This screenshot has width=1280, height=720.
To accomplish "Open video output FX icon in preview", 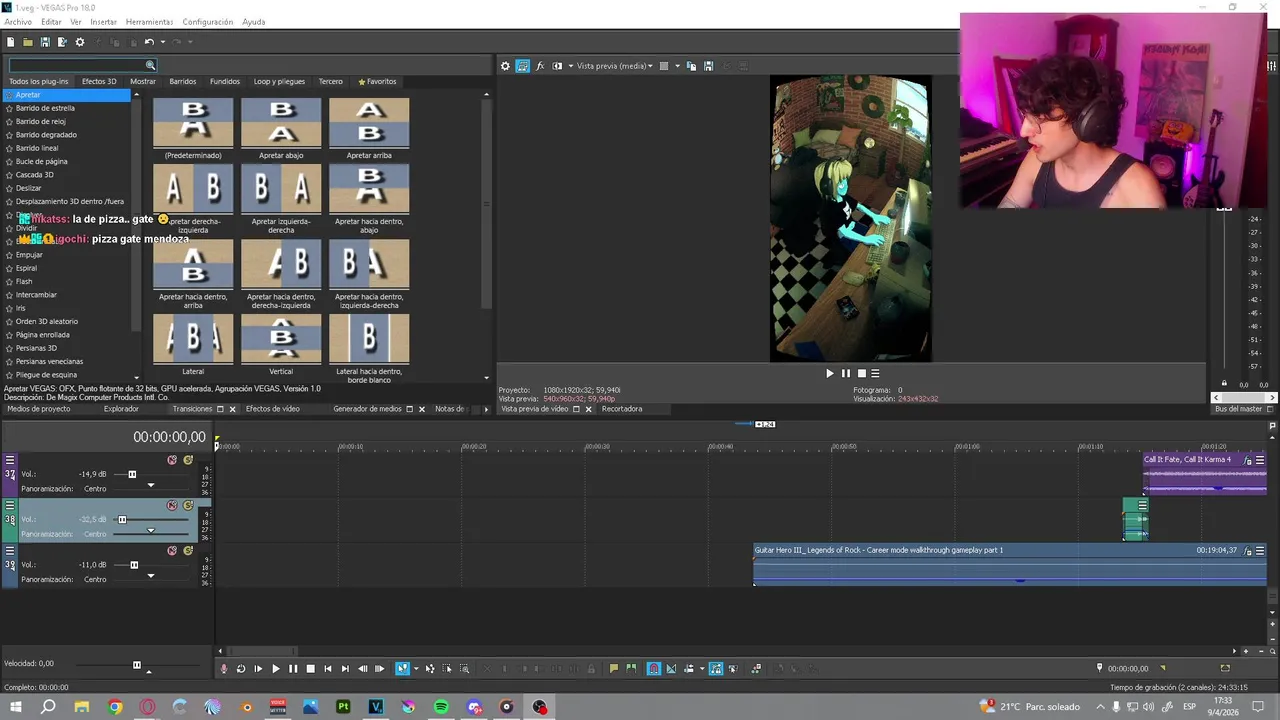I will tap(540, 66).
